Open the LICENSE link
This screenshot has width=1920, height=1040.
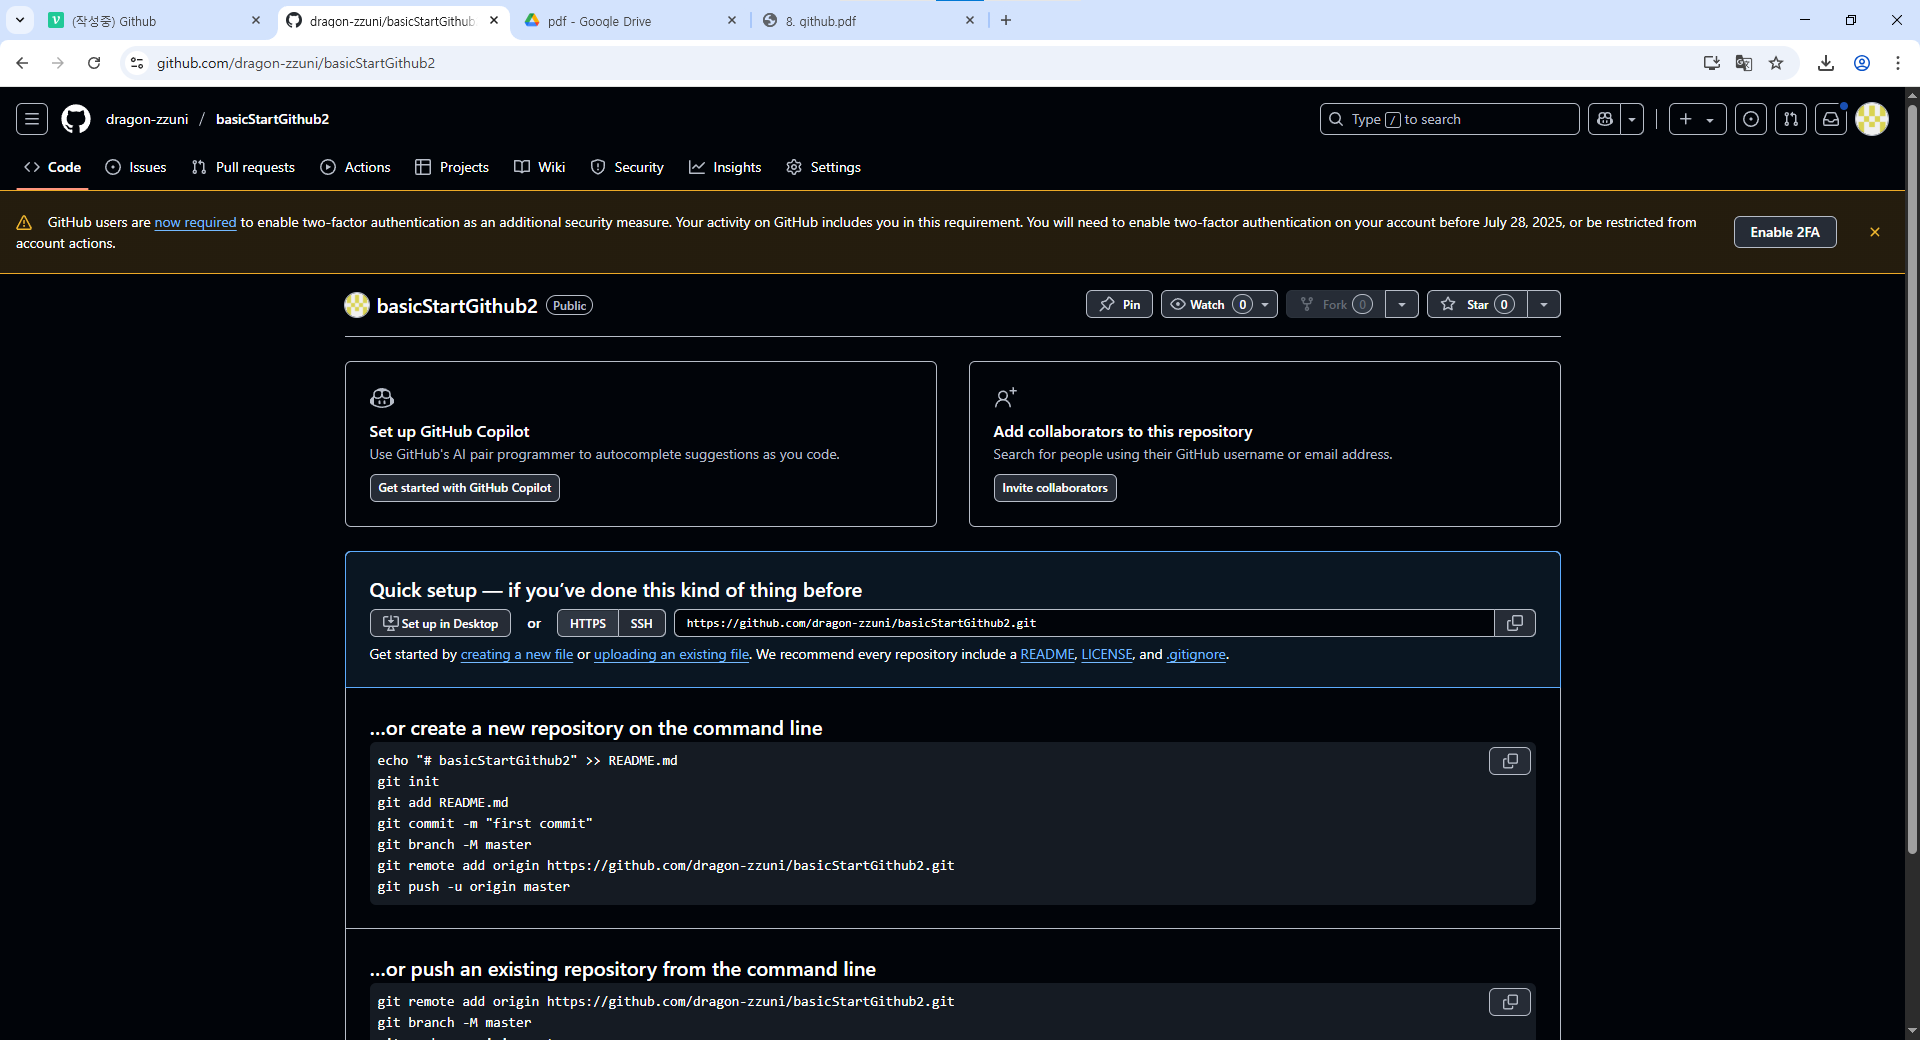pyautogui.click(x=1107, y=654)
